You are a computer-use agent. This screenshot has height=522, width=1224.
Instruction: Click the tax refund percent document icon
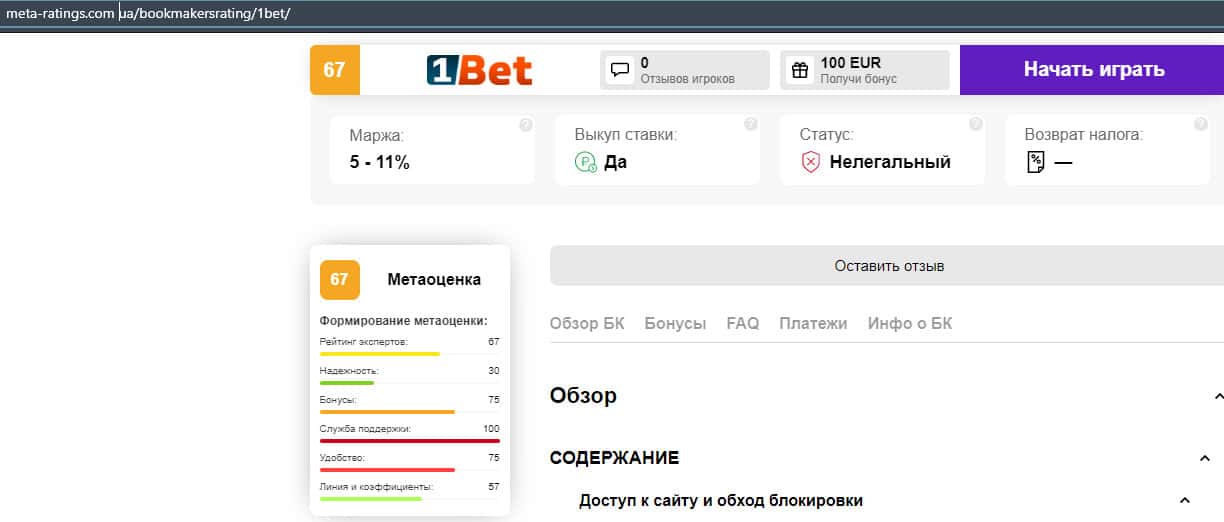click(1036, 162)
